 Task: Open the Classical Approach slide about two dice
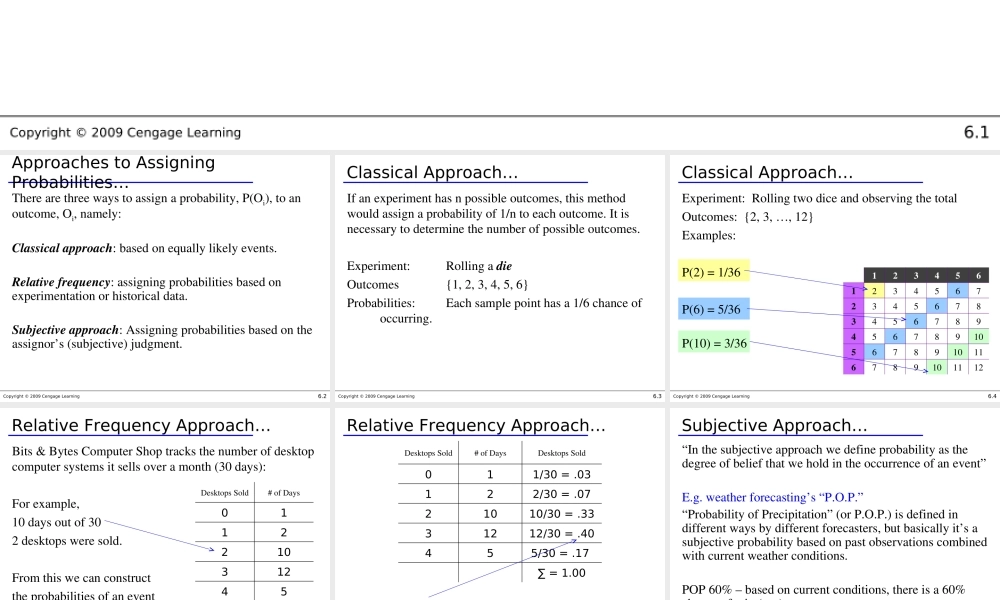coord(767,173)
